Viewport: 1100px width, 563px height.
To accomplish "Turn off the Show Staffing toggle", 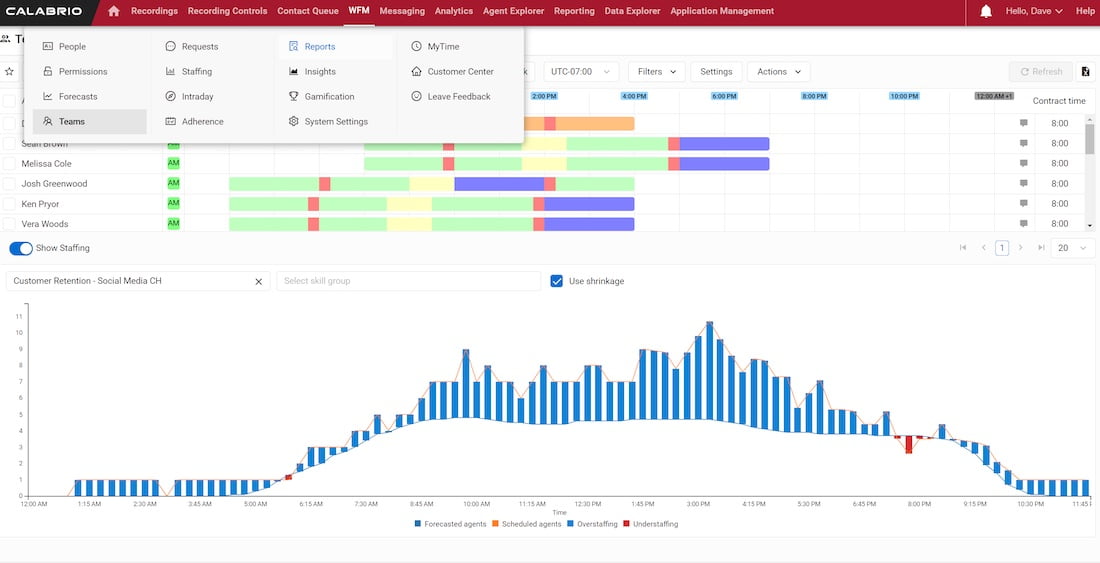I will (x=20, y=248).
